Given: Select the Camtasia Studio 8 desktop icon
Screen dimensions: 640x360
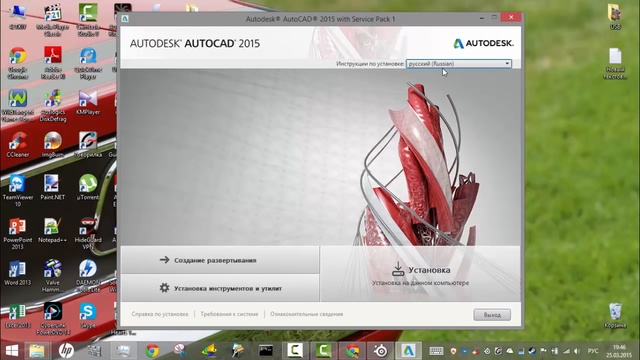Looking at the screenshot, I should click(x=88, y=19).
